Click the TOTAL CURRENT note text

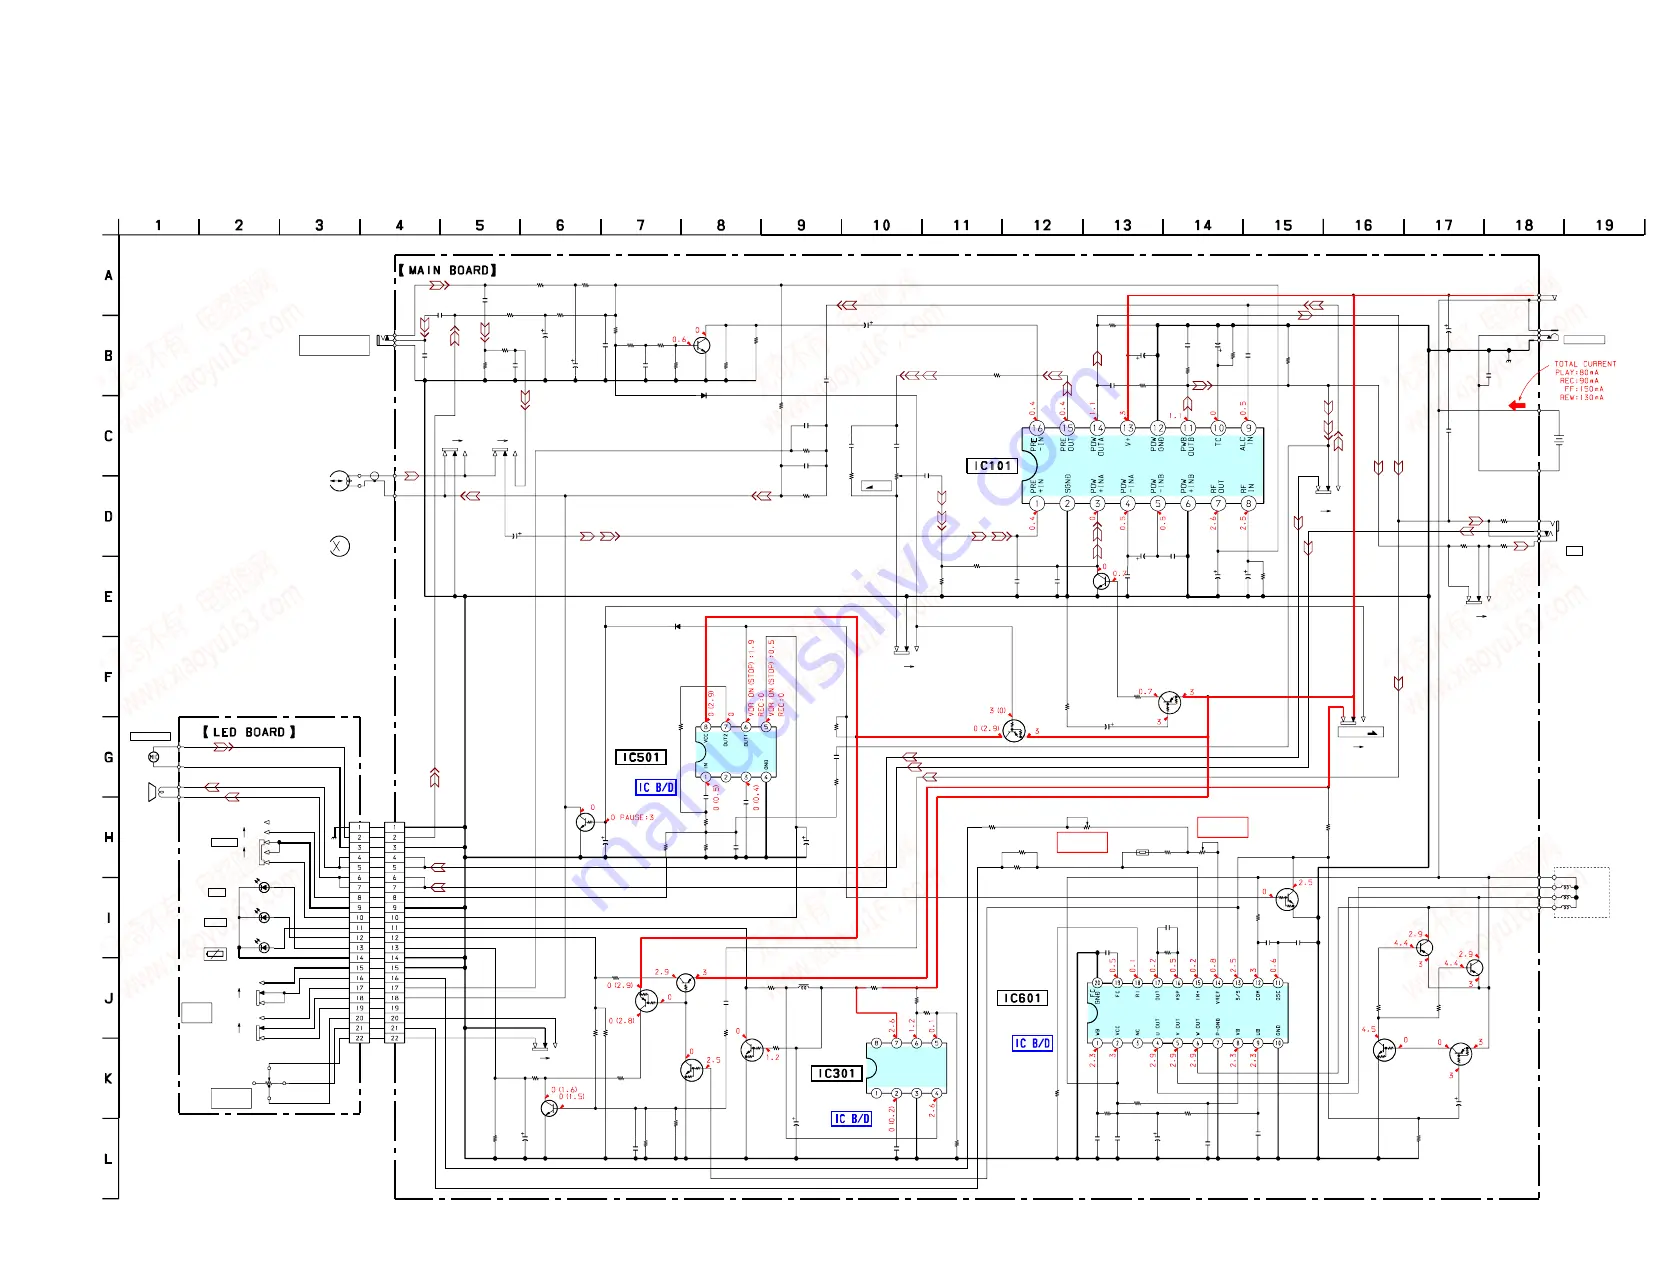[x=1583, y=381]
